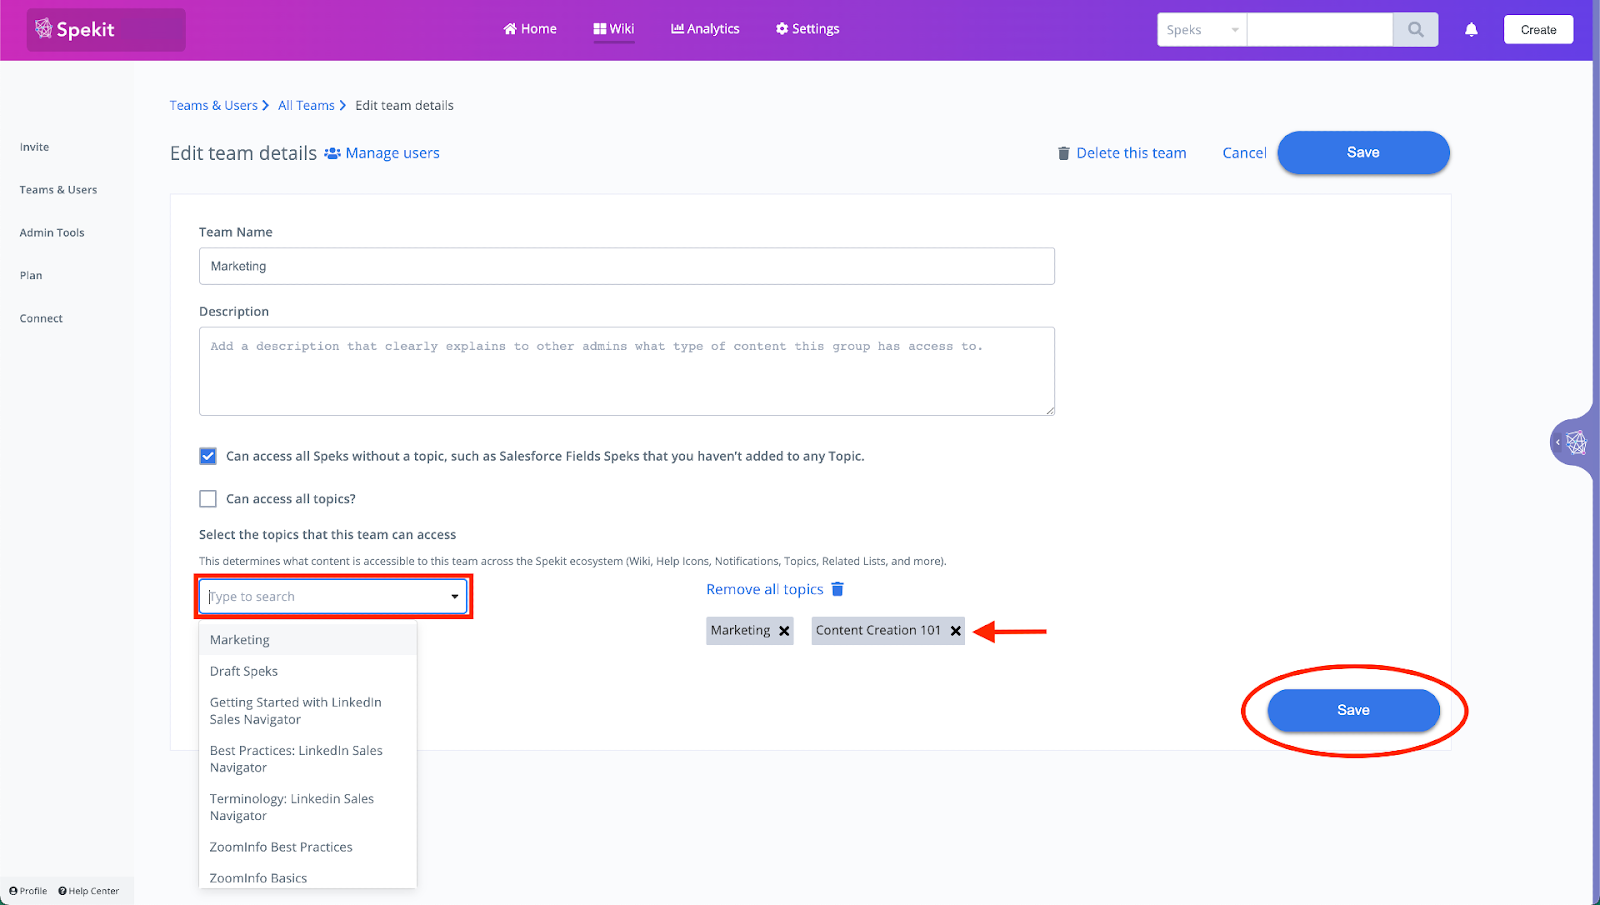Click trash icon beside Remove all topics
1600x905 pixels.
838,589
